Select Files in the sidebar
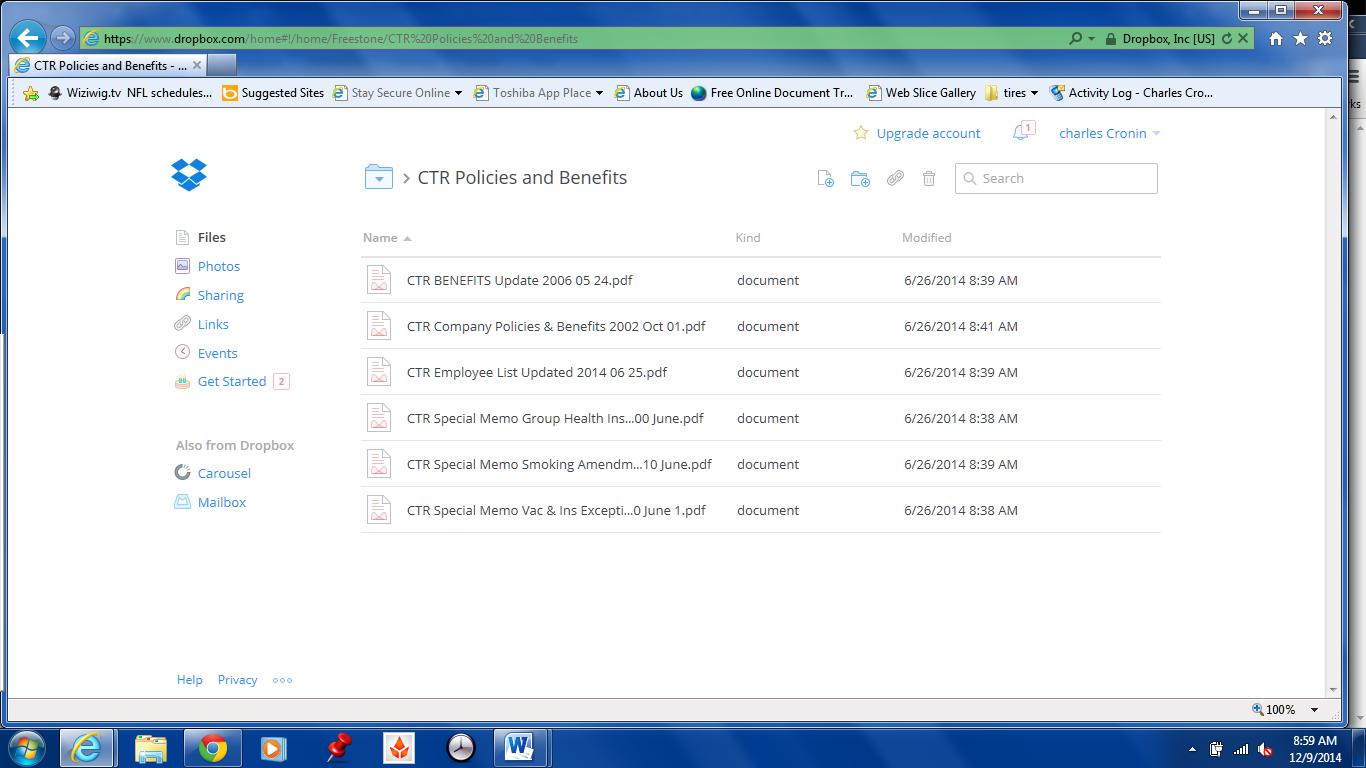This screenshot has height=768, width=1366. tap(211, 237)
